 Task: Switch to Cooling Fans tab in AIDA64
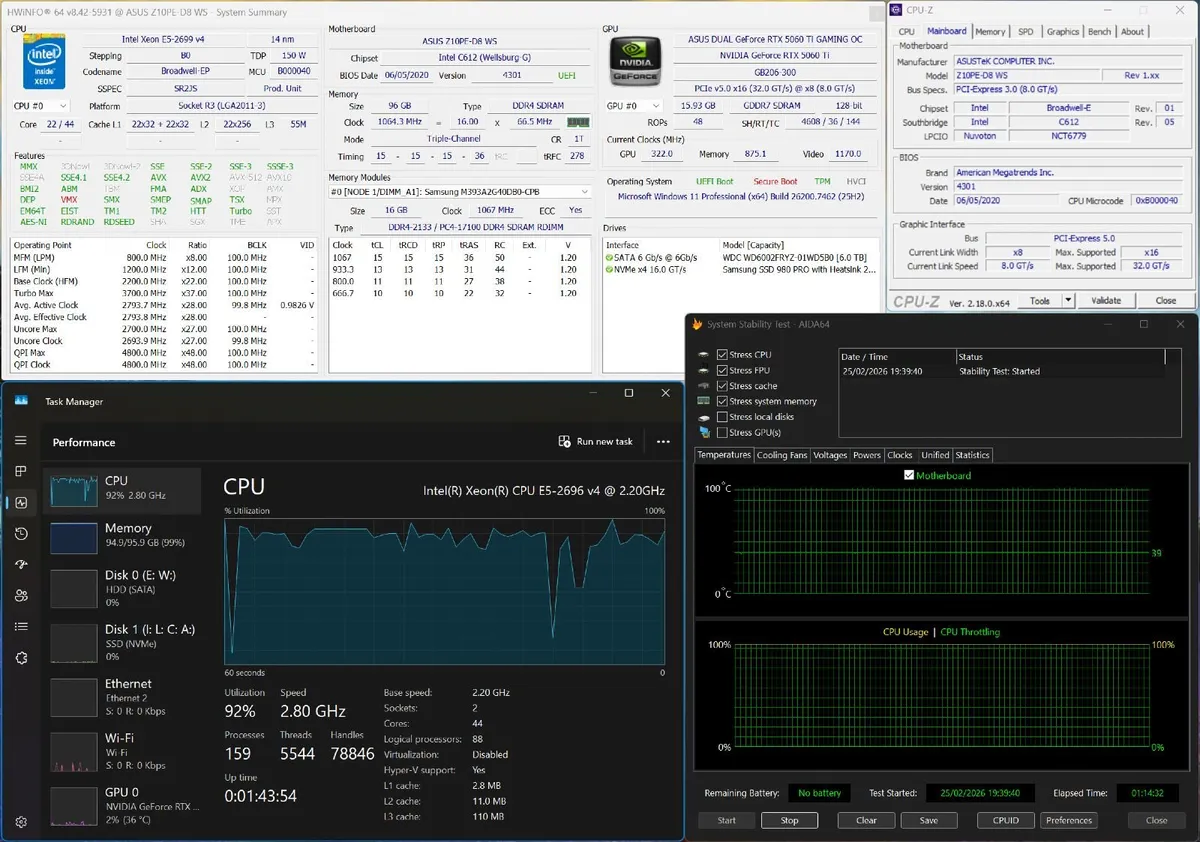click(x=782, y=455)
